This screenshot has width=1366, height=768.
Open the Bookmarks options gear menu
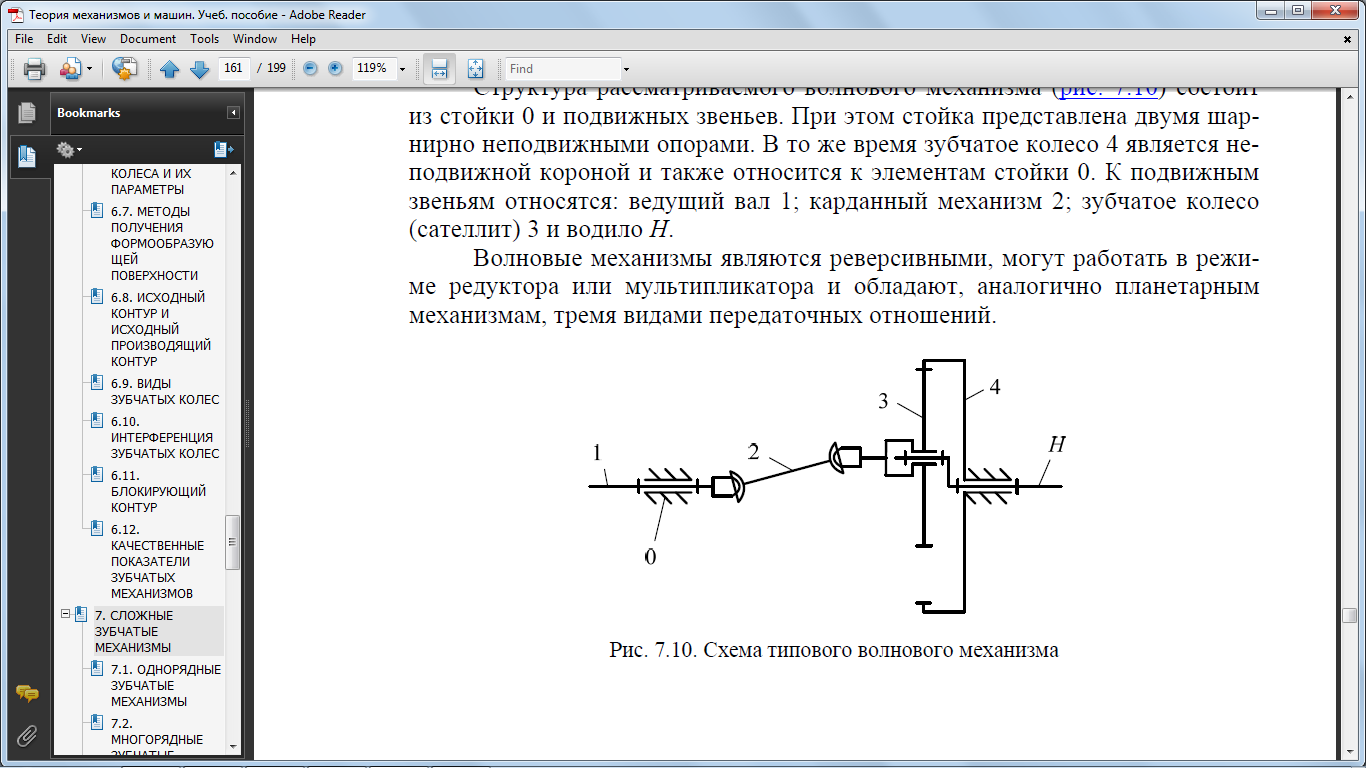point(69,150)
